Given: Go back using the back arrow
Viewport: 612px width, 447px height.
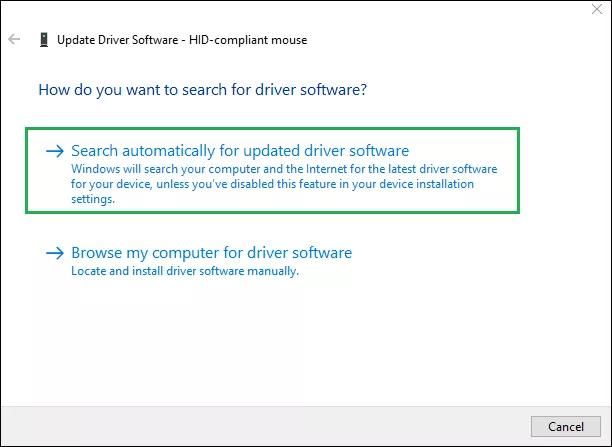Looking at the screenshot, I should (x=14, y=39).
